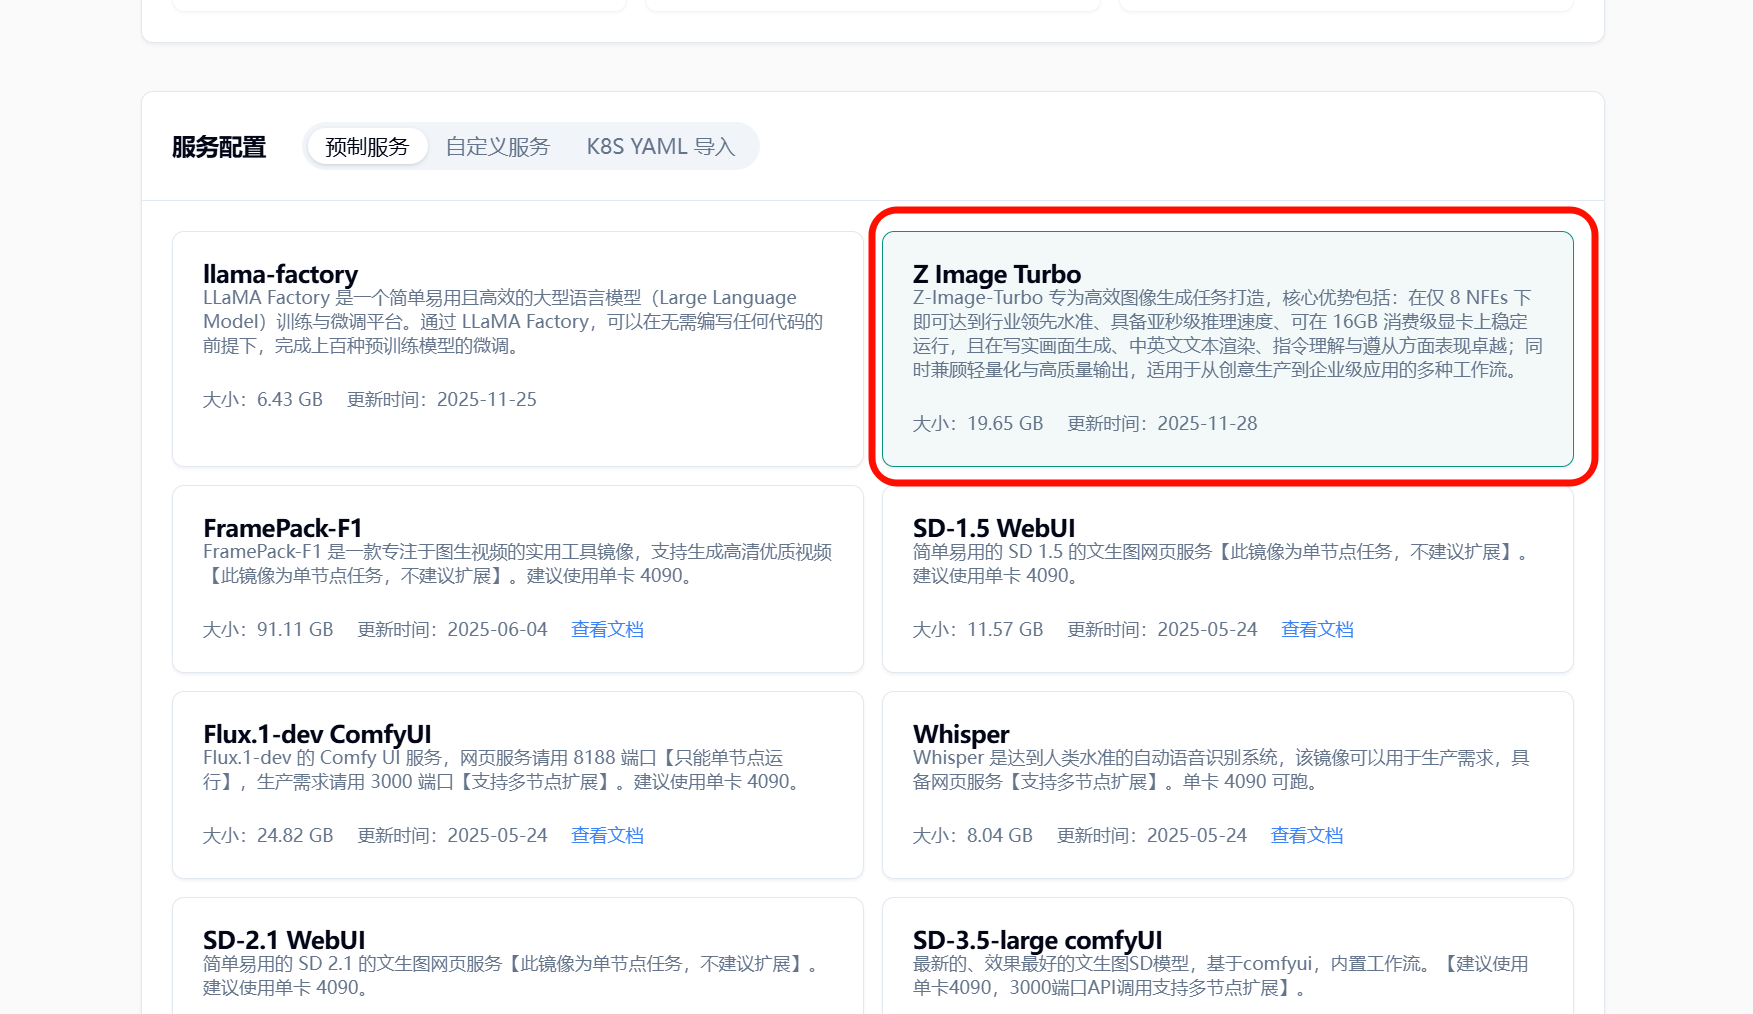
Task: Switch to the 预制服务 tab
Action: point(367,147)
